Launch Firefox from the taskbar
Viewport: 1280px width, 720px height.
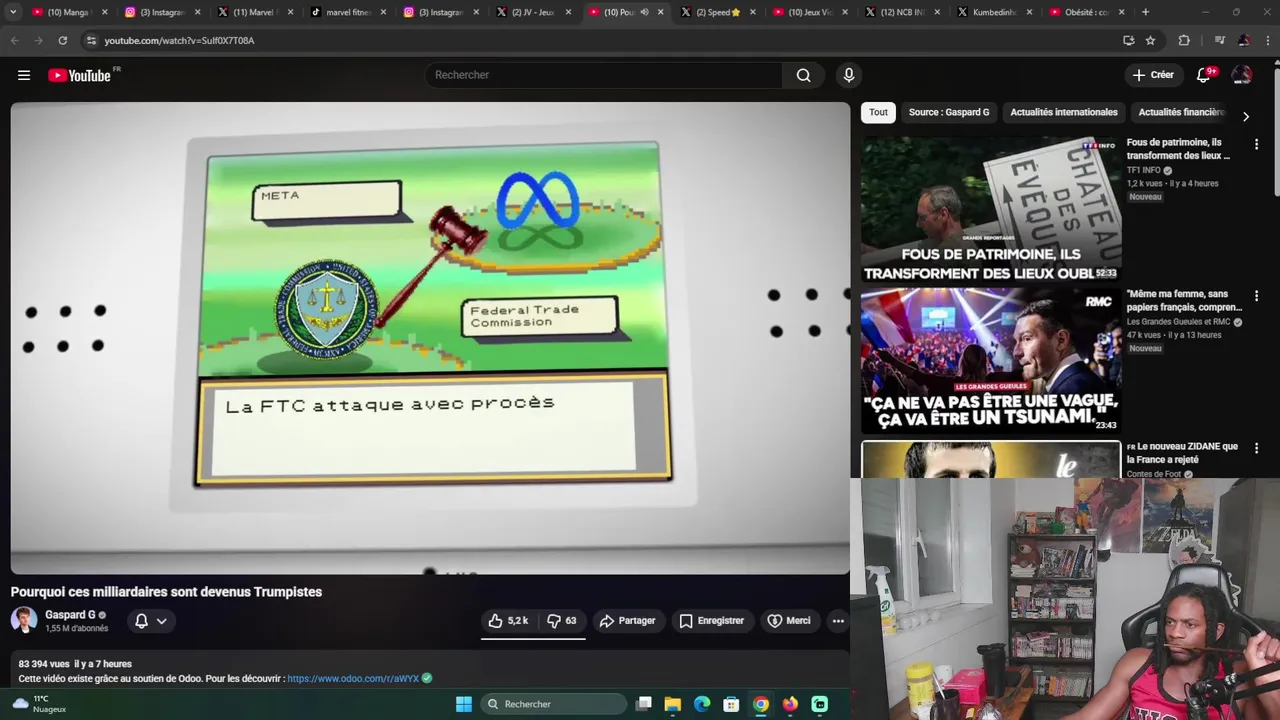click(790, 704)
